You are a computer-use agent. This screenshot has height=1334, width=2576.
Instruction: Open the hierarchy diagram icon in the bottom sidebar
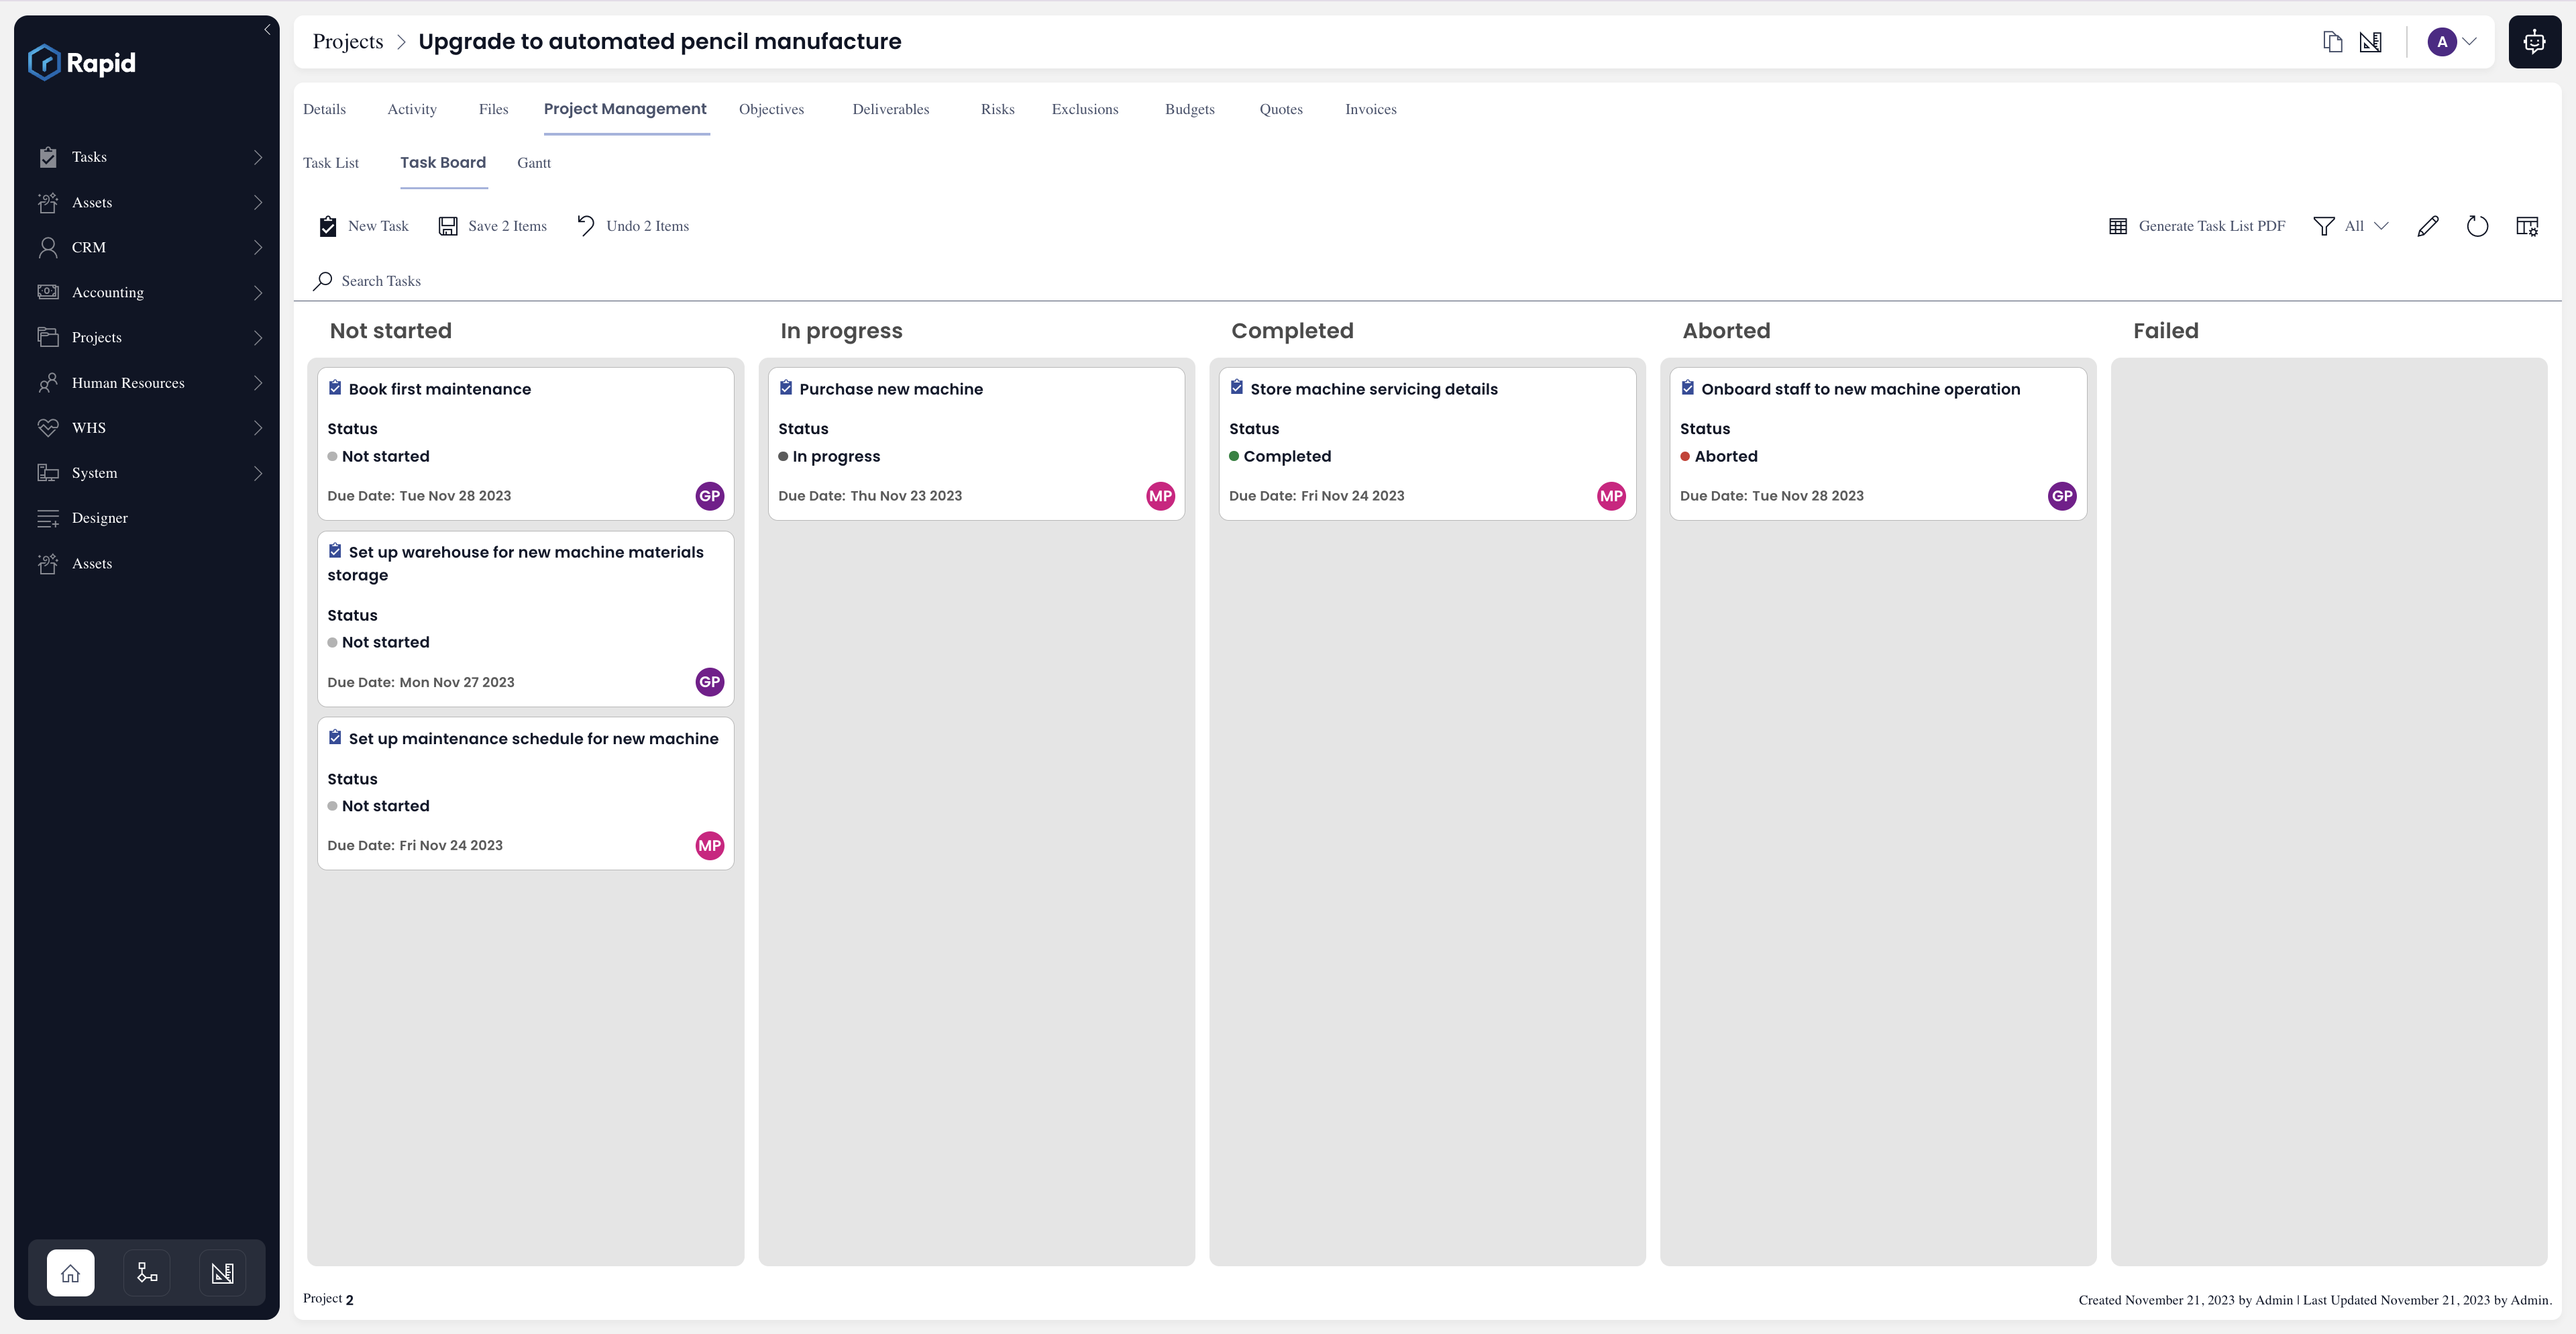coord(147,1273)
